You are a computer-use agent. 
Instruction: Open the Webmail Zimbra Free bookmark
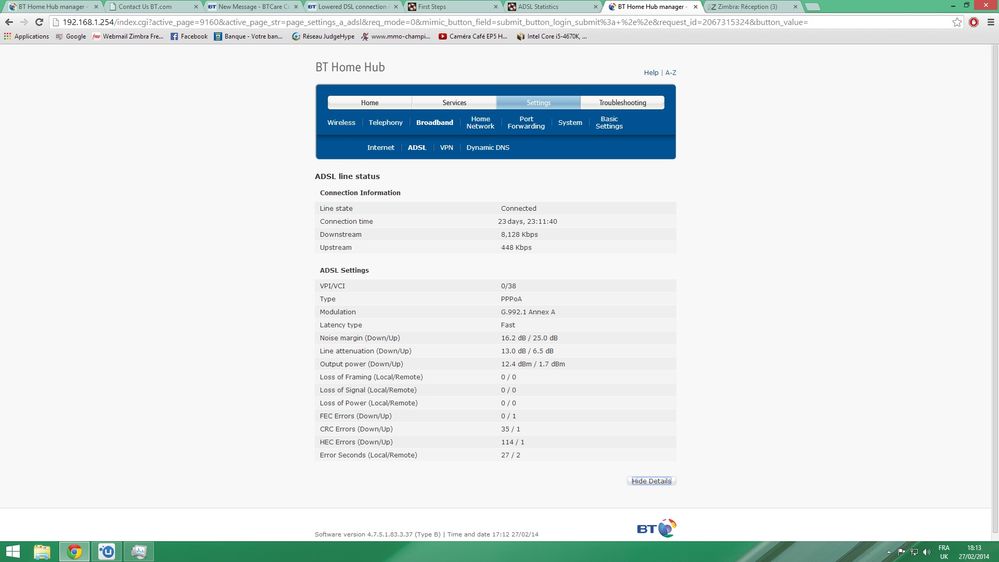coord(127,36)
